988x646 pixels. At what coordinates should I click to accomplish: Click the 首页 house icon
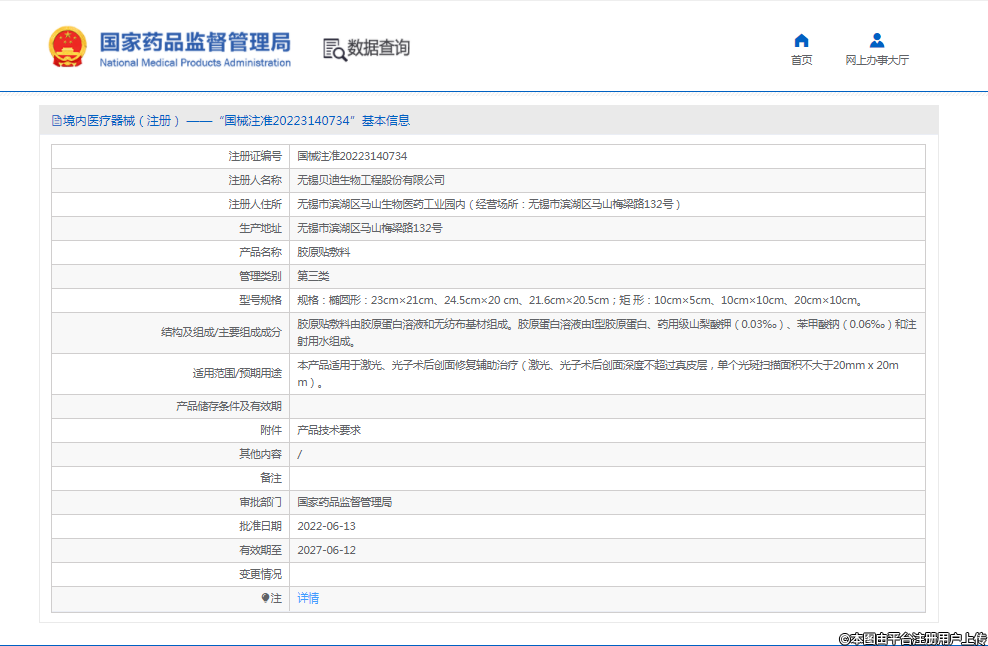click(x=801, y=40)
